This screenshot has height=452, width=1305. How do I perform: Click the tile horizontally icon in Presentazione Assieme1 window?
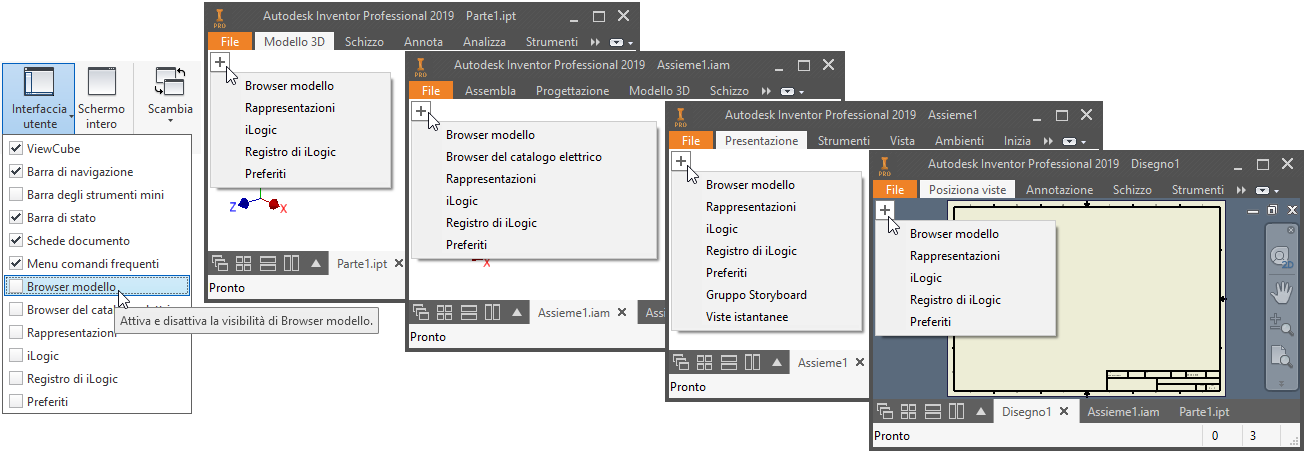click(x=729, y=362)
